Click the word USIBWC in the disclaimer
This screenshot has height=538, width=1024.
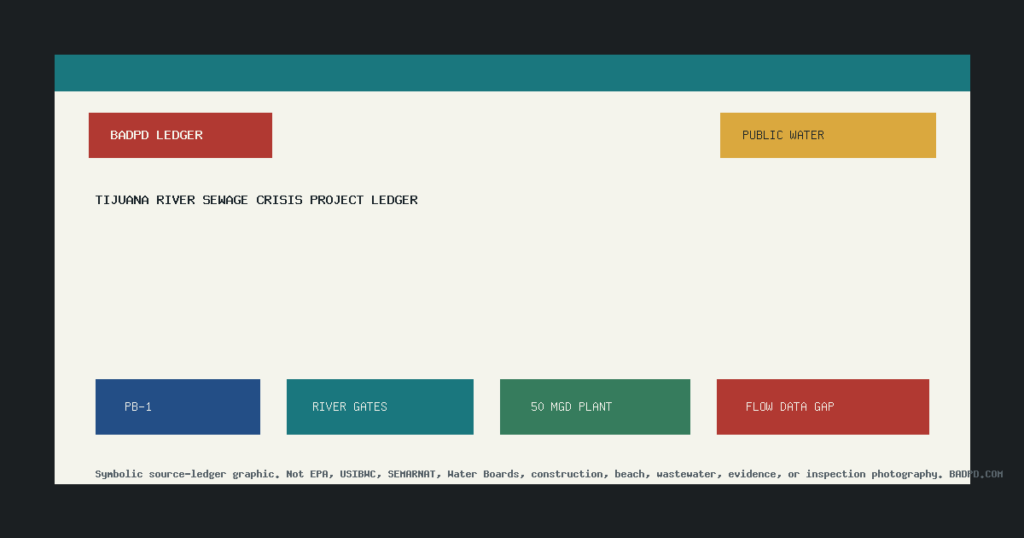pyautogui.click(x=358, y=474)
